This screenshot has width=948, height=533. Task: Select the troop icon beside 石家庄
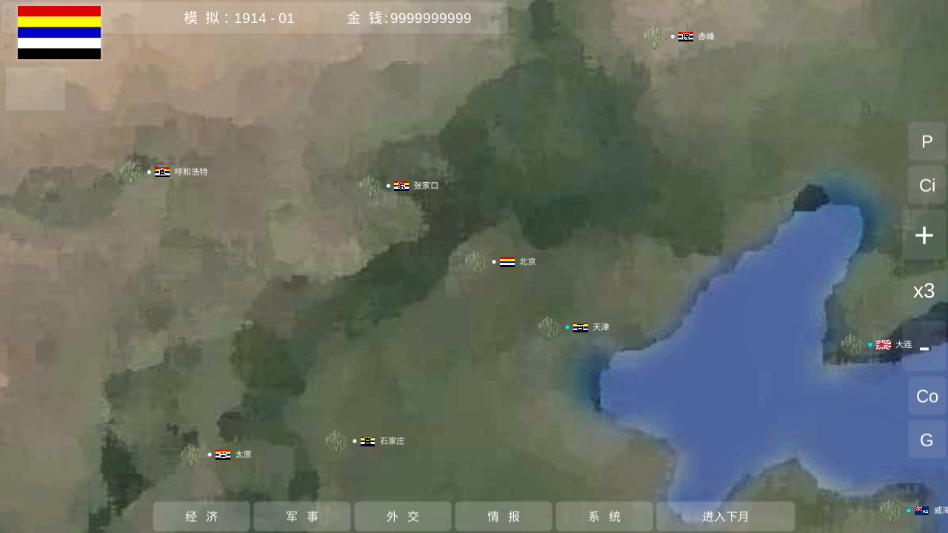(336, 442)
